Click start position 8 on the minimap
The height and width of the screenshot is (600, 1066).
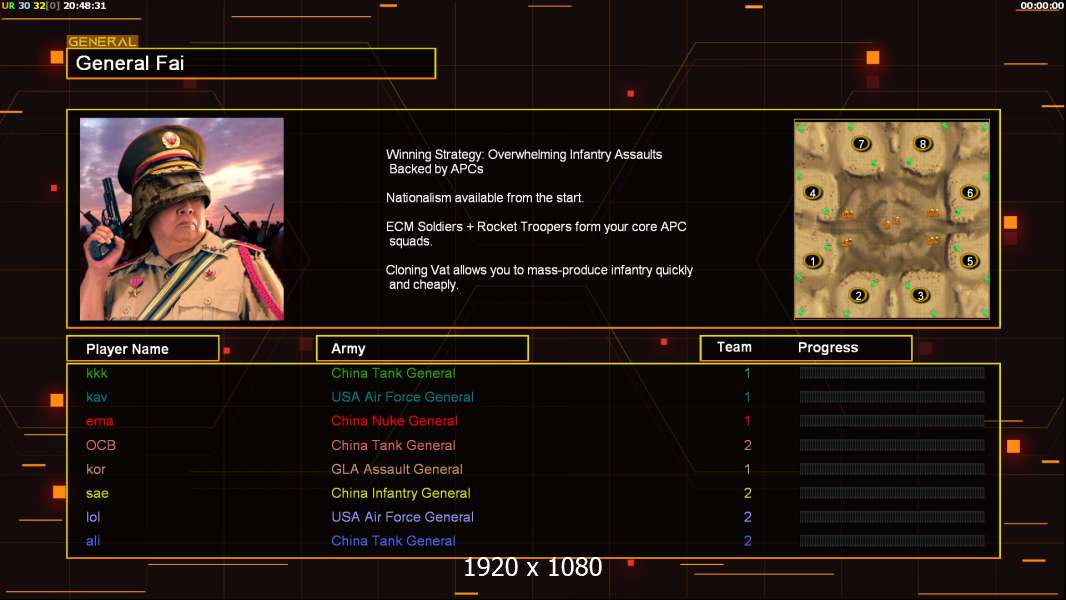(923, 144)
